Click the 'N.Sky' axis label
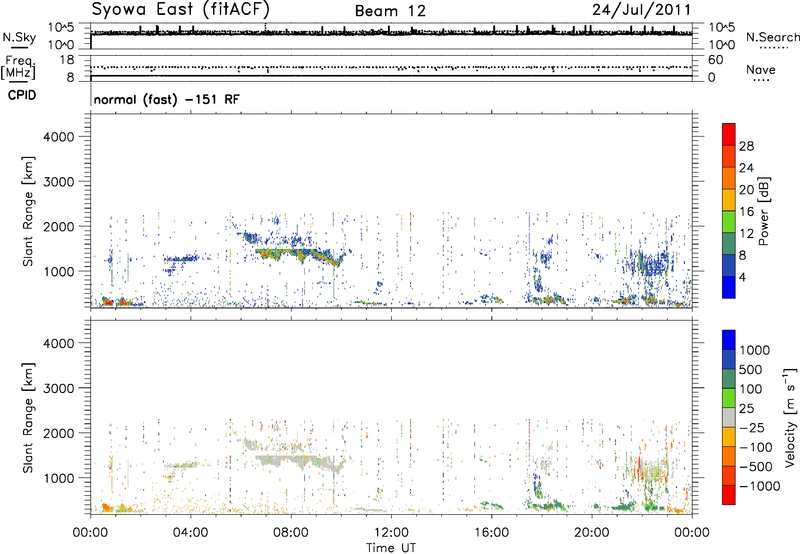This screenshot has height=554, width=800. coord(19,37)
